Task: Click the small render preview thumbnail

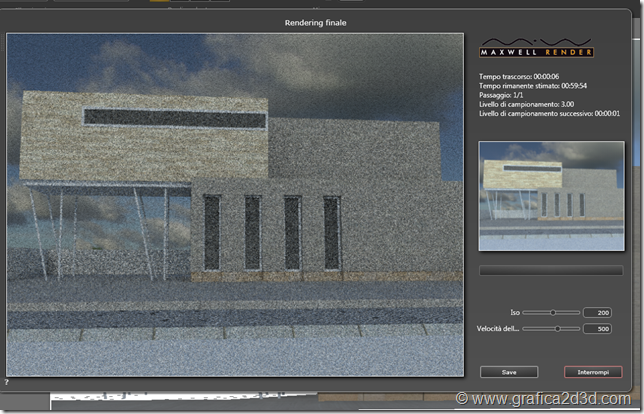Action: coord(550,195)
